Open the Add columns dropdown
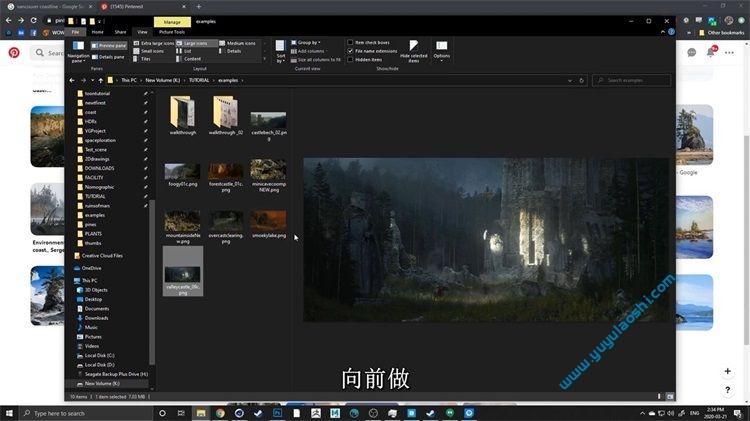Viewport: 750px width, 421px height. [x=309, y=51]
